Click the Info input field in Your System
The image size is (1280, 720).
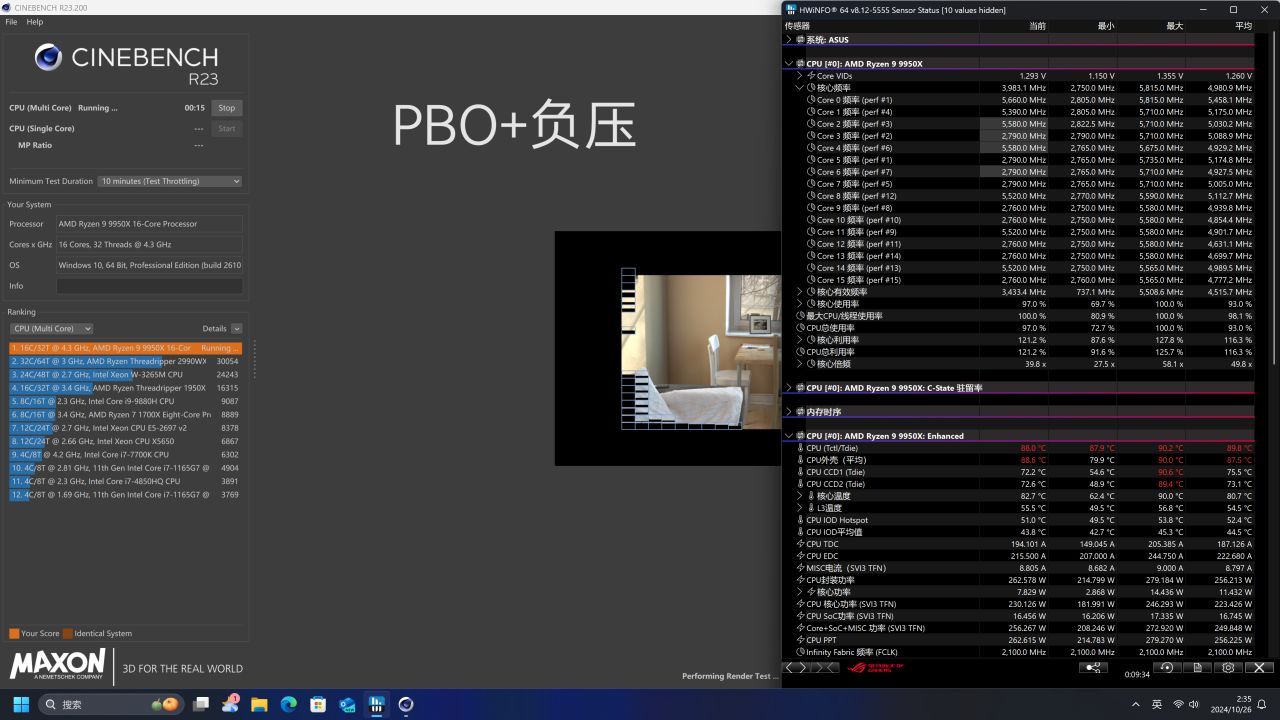(149, 286)
